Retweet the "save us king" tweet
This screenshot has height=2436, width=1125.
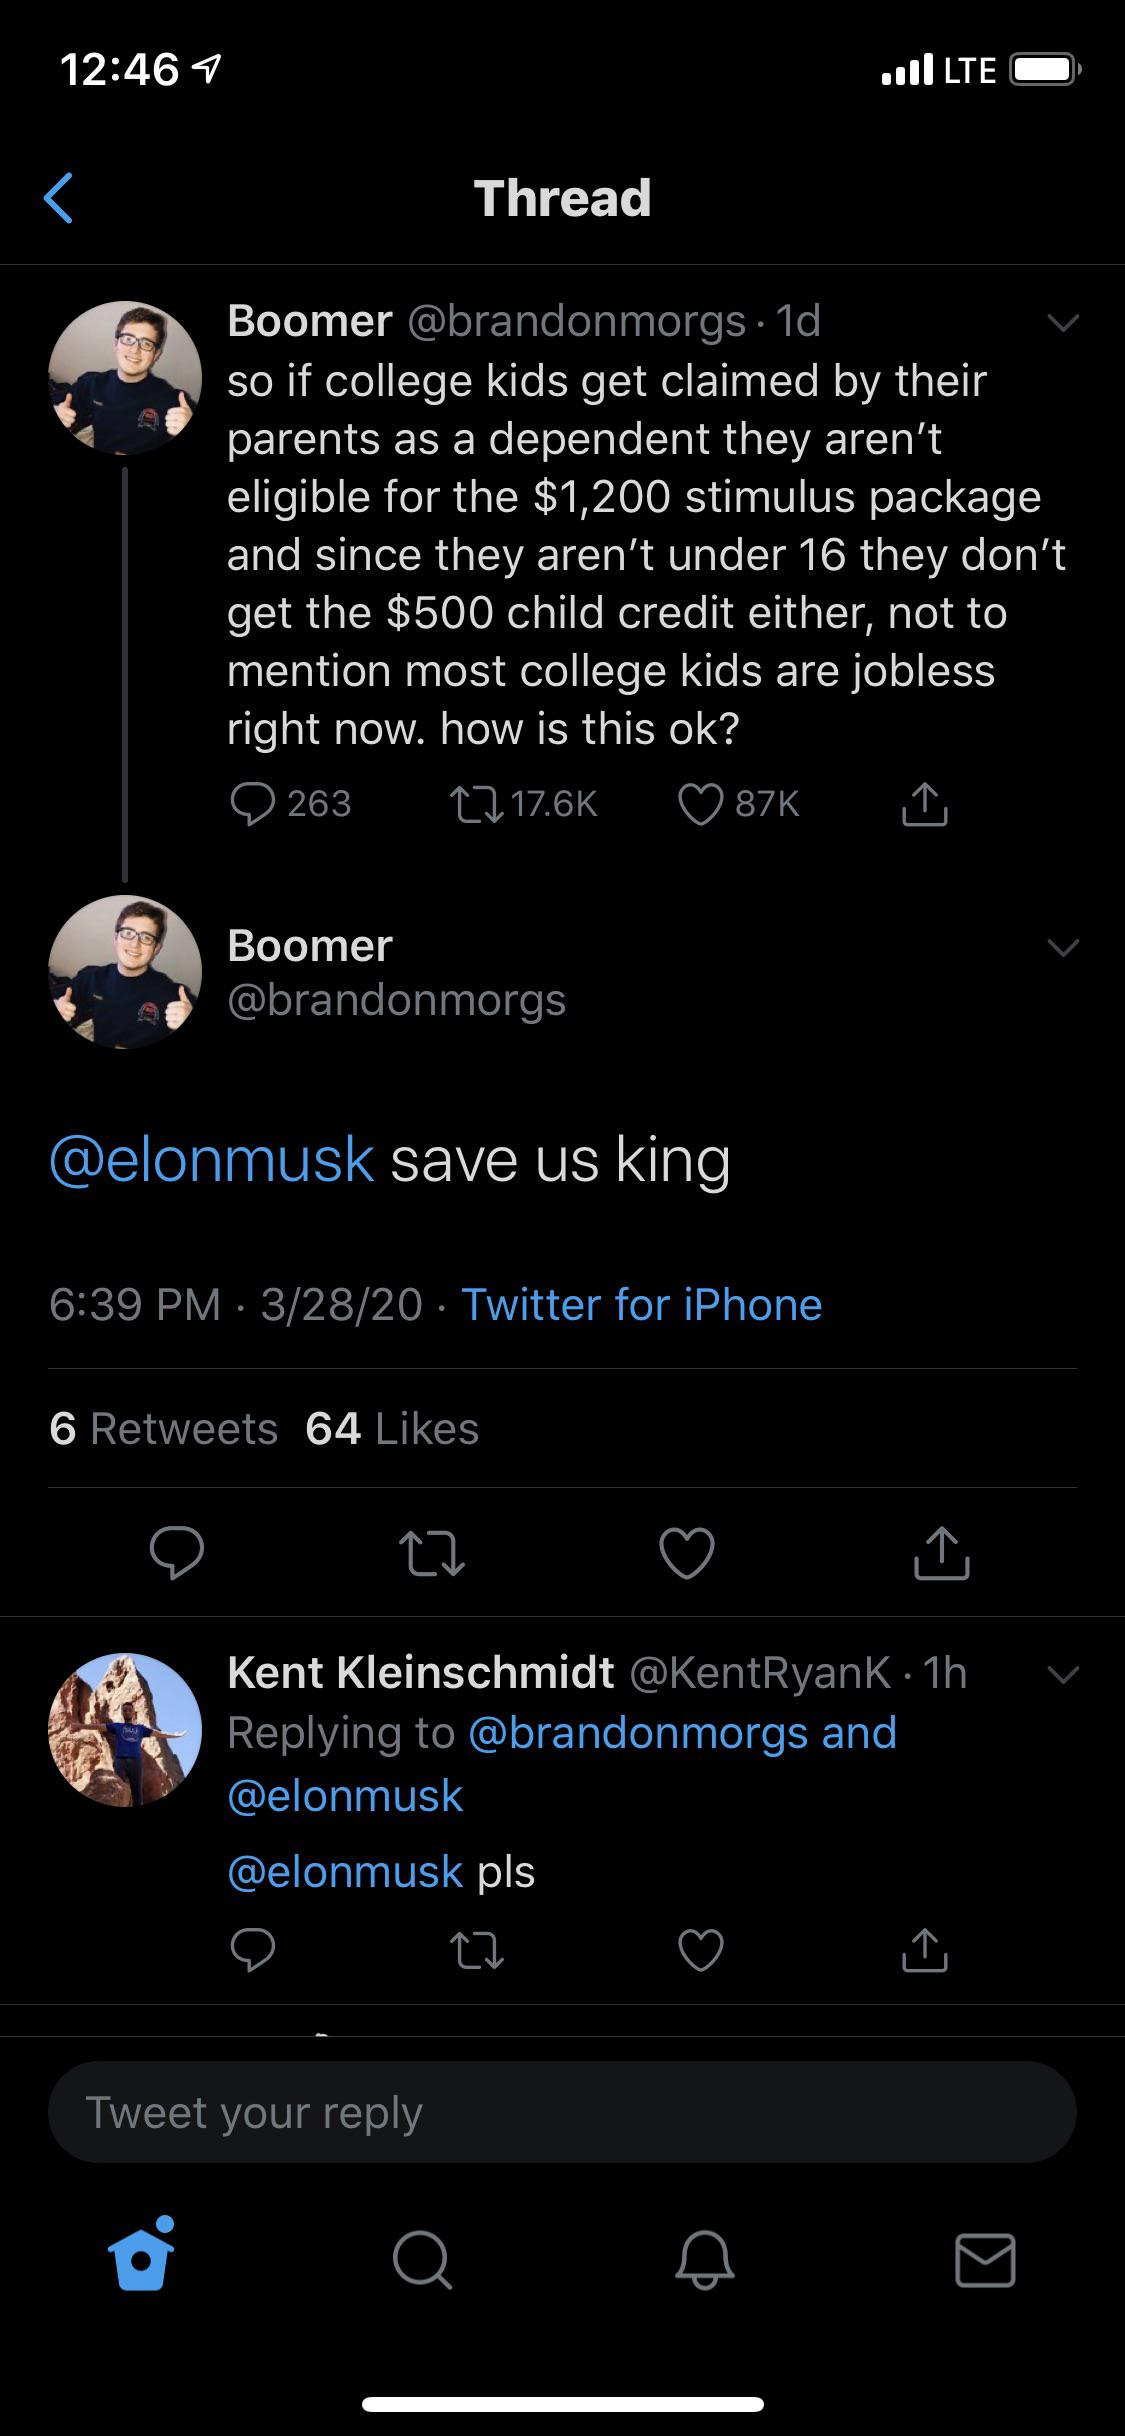pos(432,1553)
